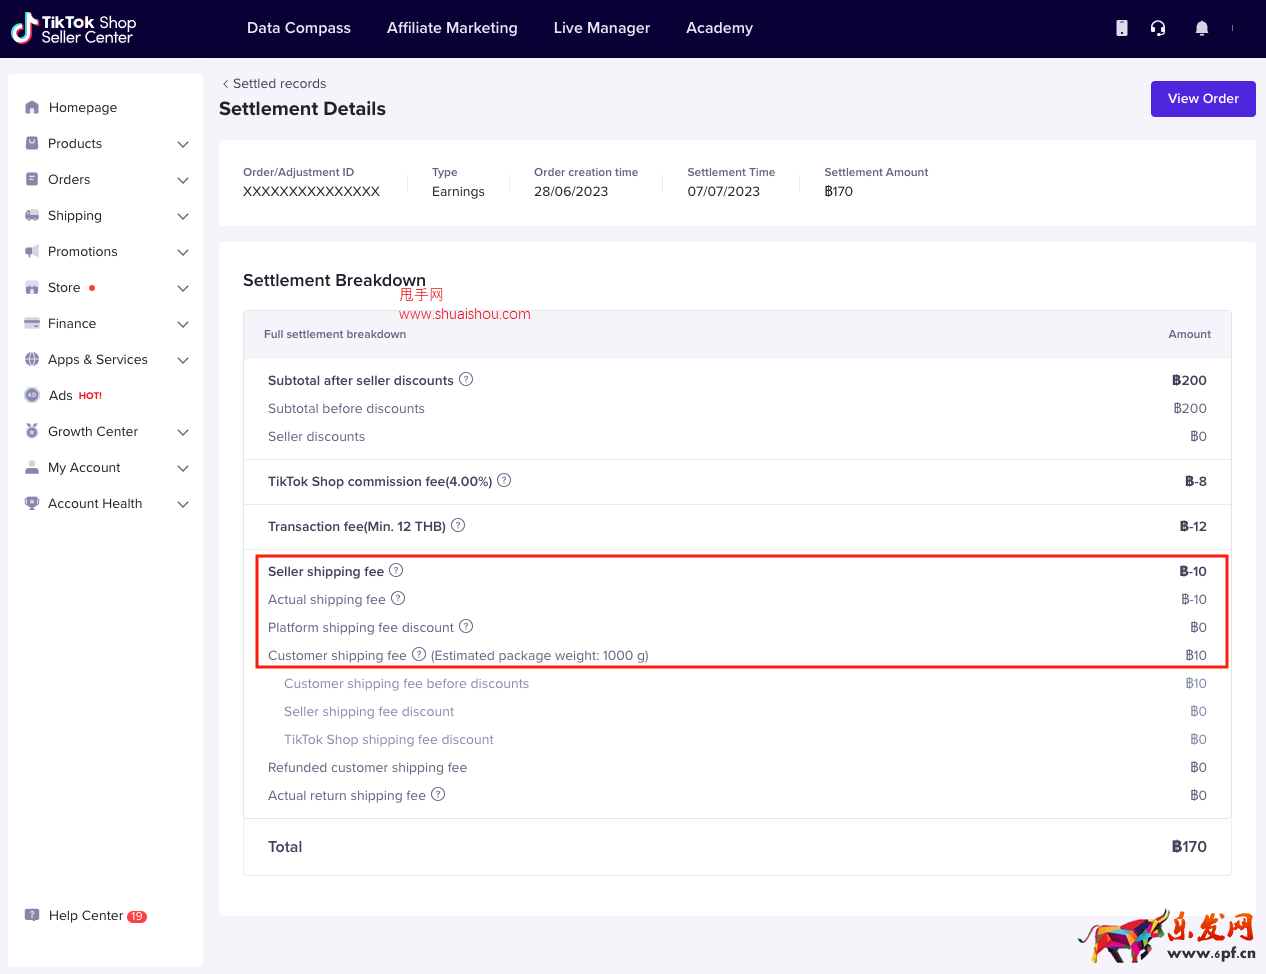Viewport: 1266px width, 974px height.
Task: Click help icon beside Seller shipping fee
Action: [x=396, y=571]
